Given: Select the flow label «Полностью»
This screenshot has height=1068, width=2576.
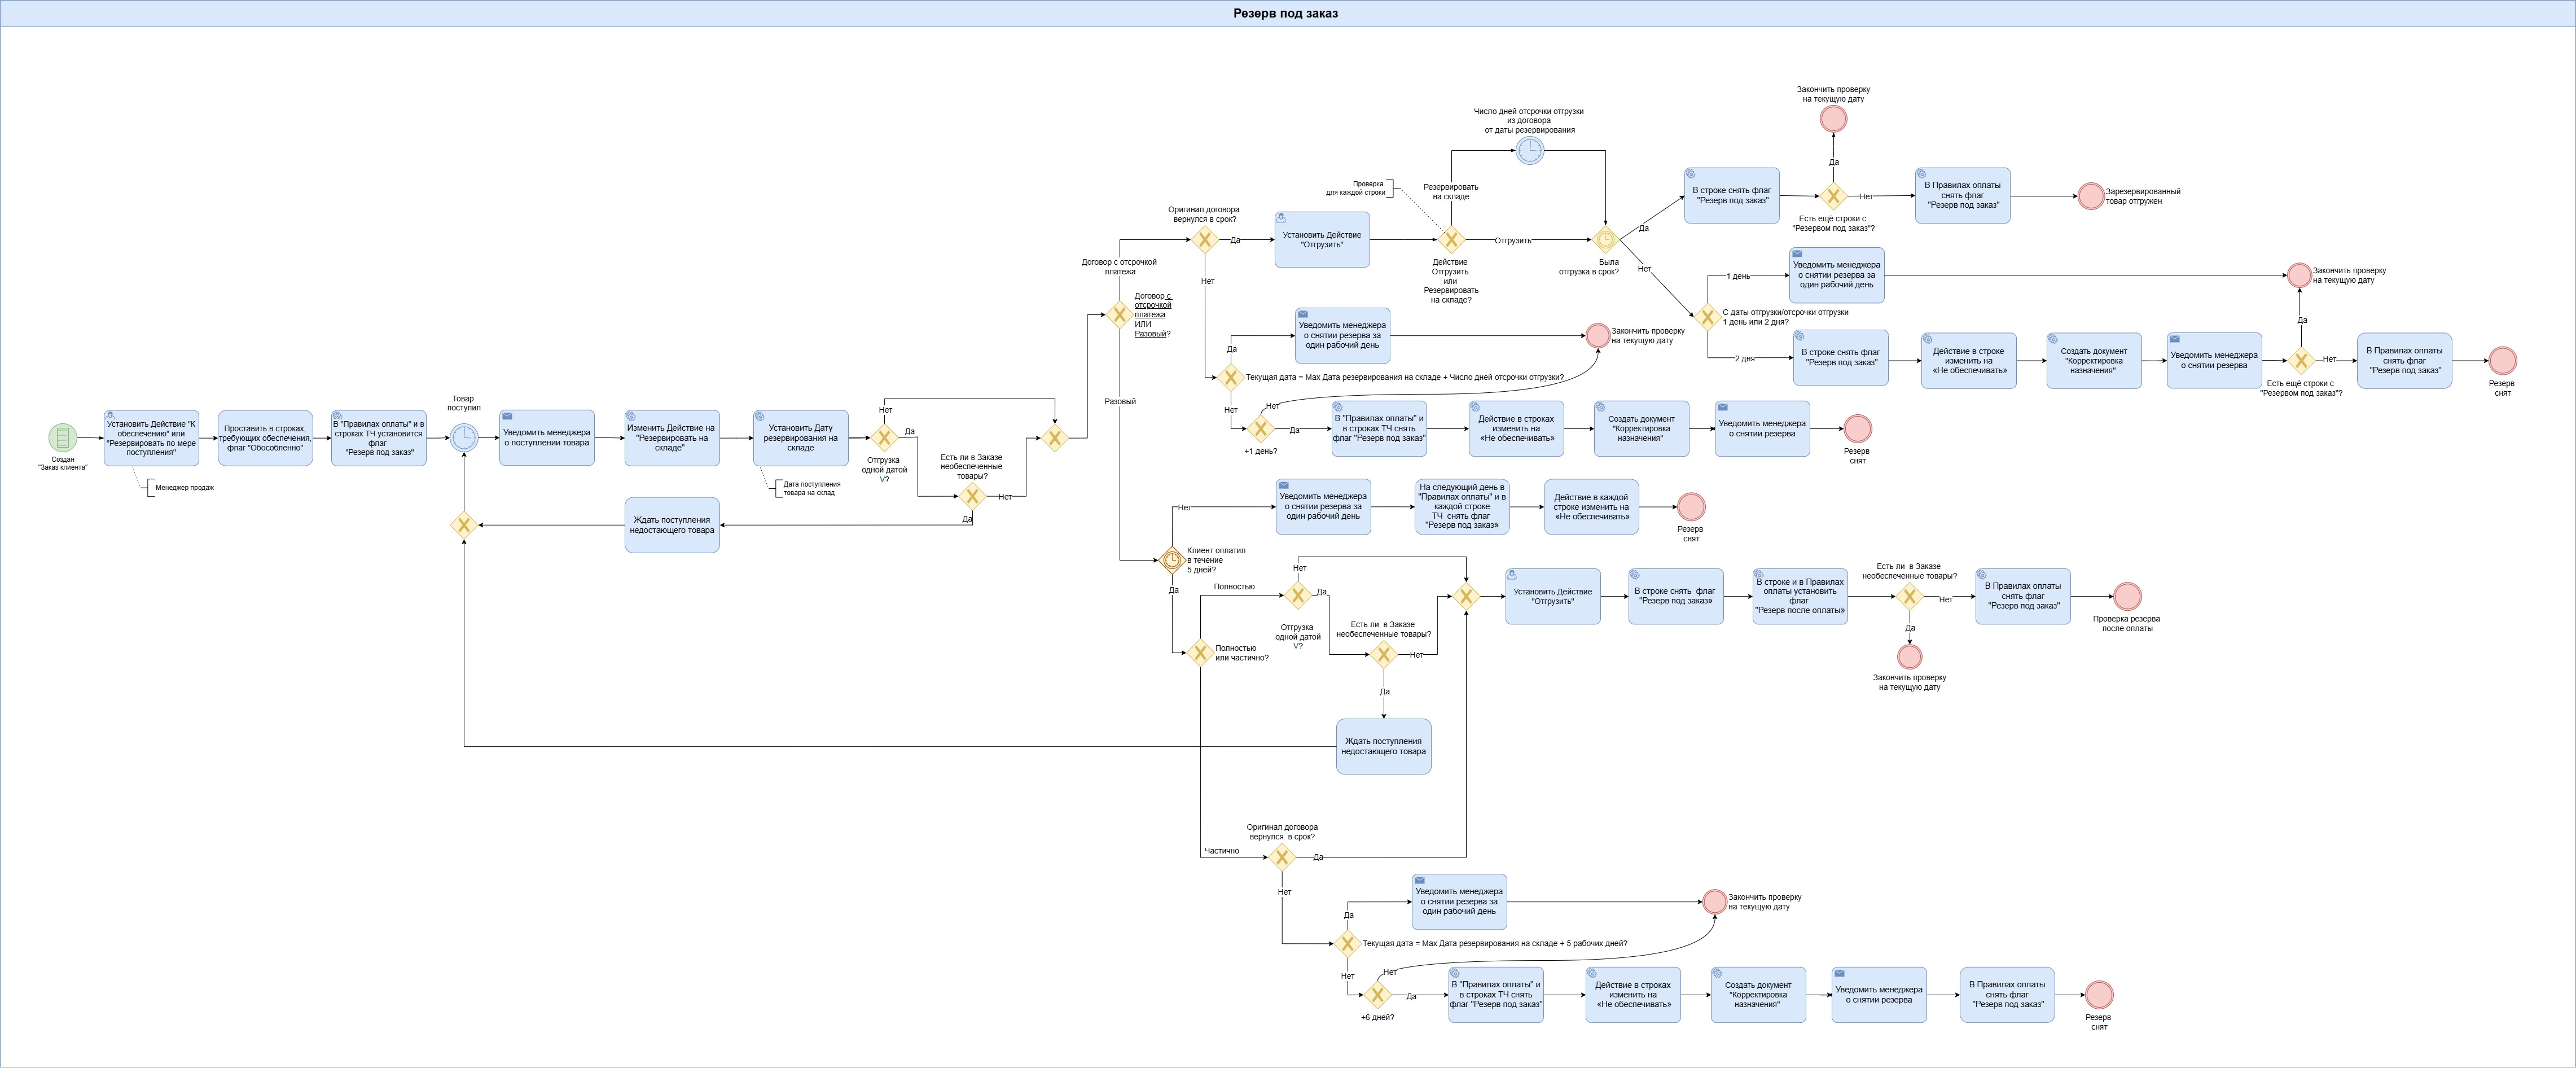Looking at the screenshot, I should click(1234, 587).
